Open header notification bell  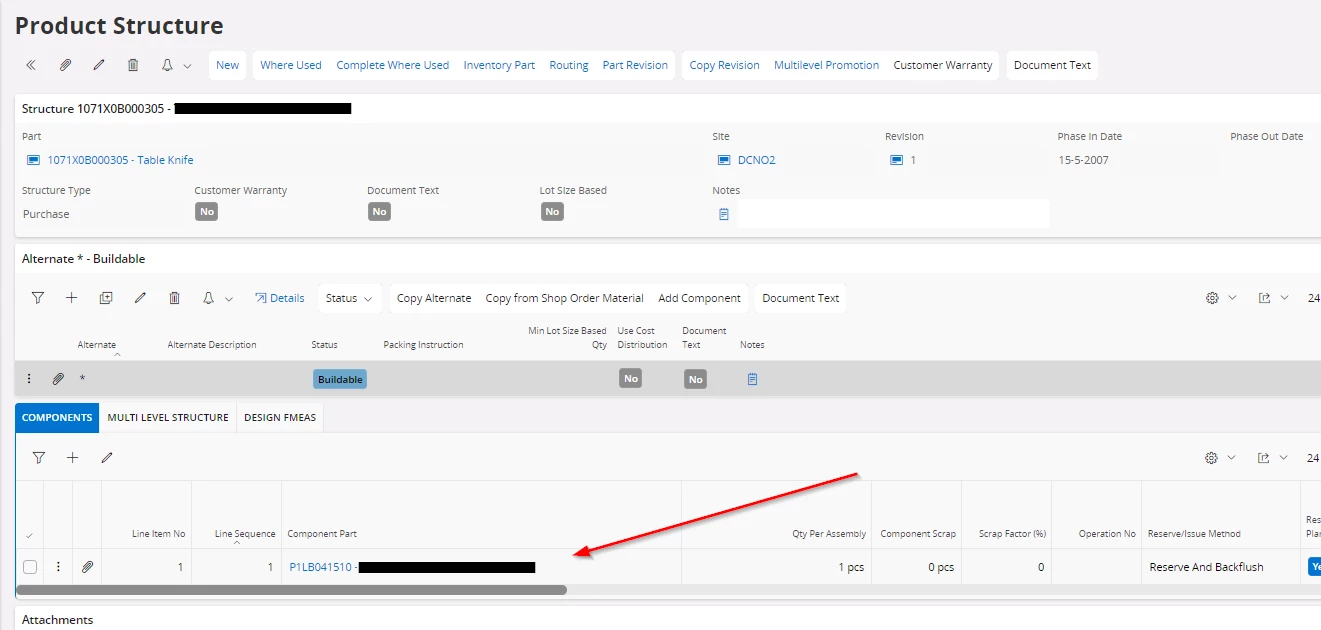click(x=168, y=65)
